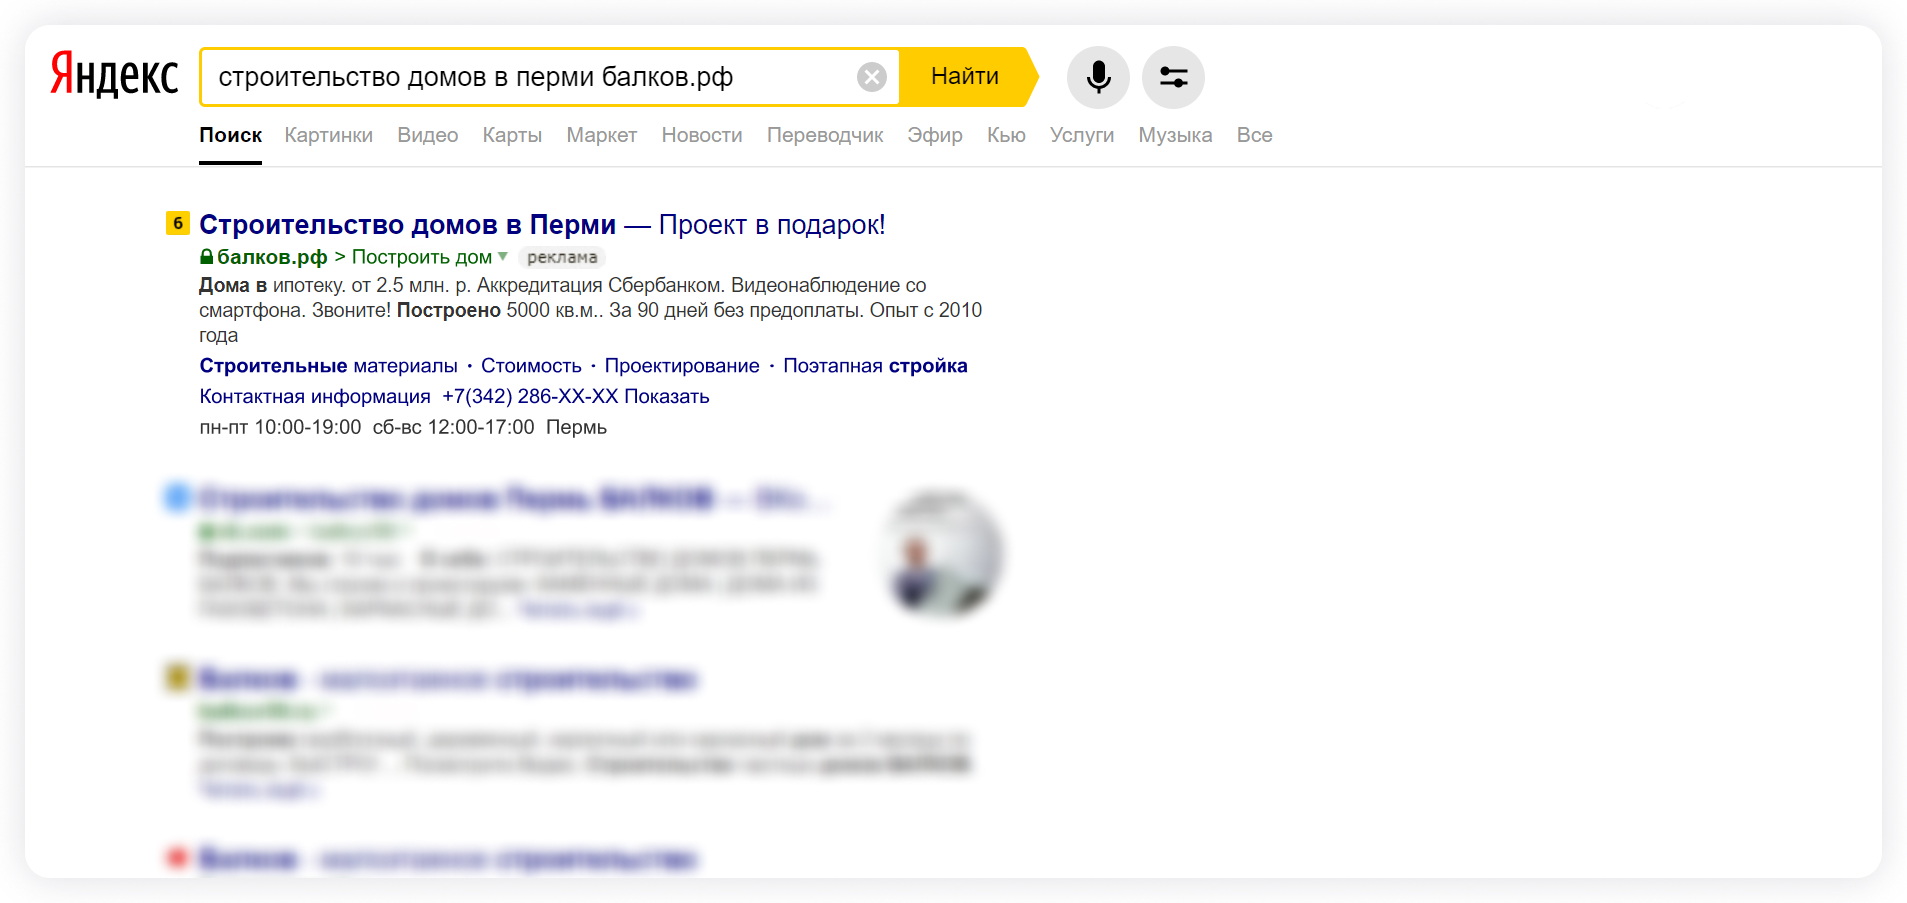Viewport: 1907px width, 903px height.
Task: Open the Кью tab
Action: coord(1006,135)
